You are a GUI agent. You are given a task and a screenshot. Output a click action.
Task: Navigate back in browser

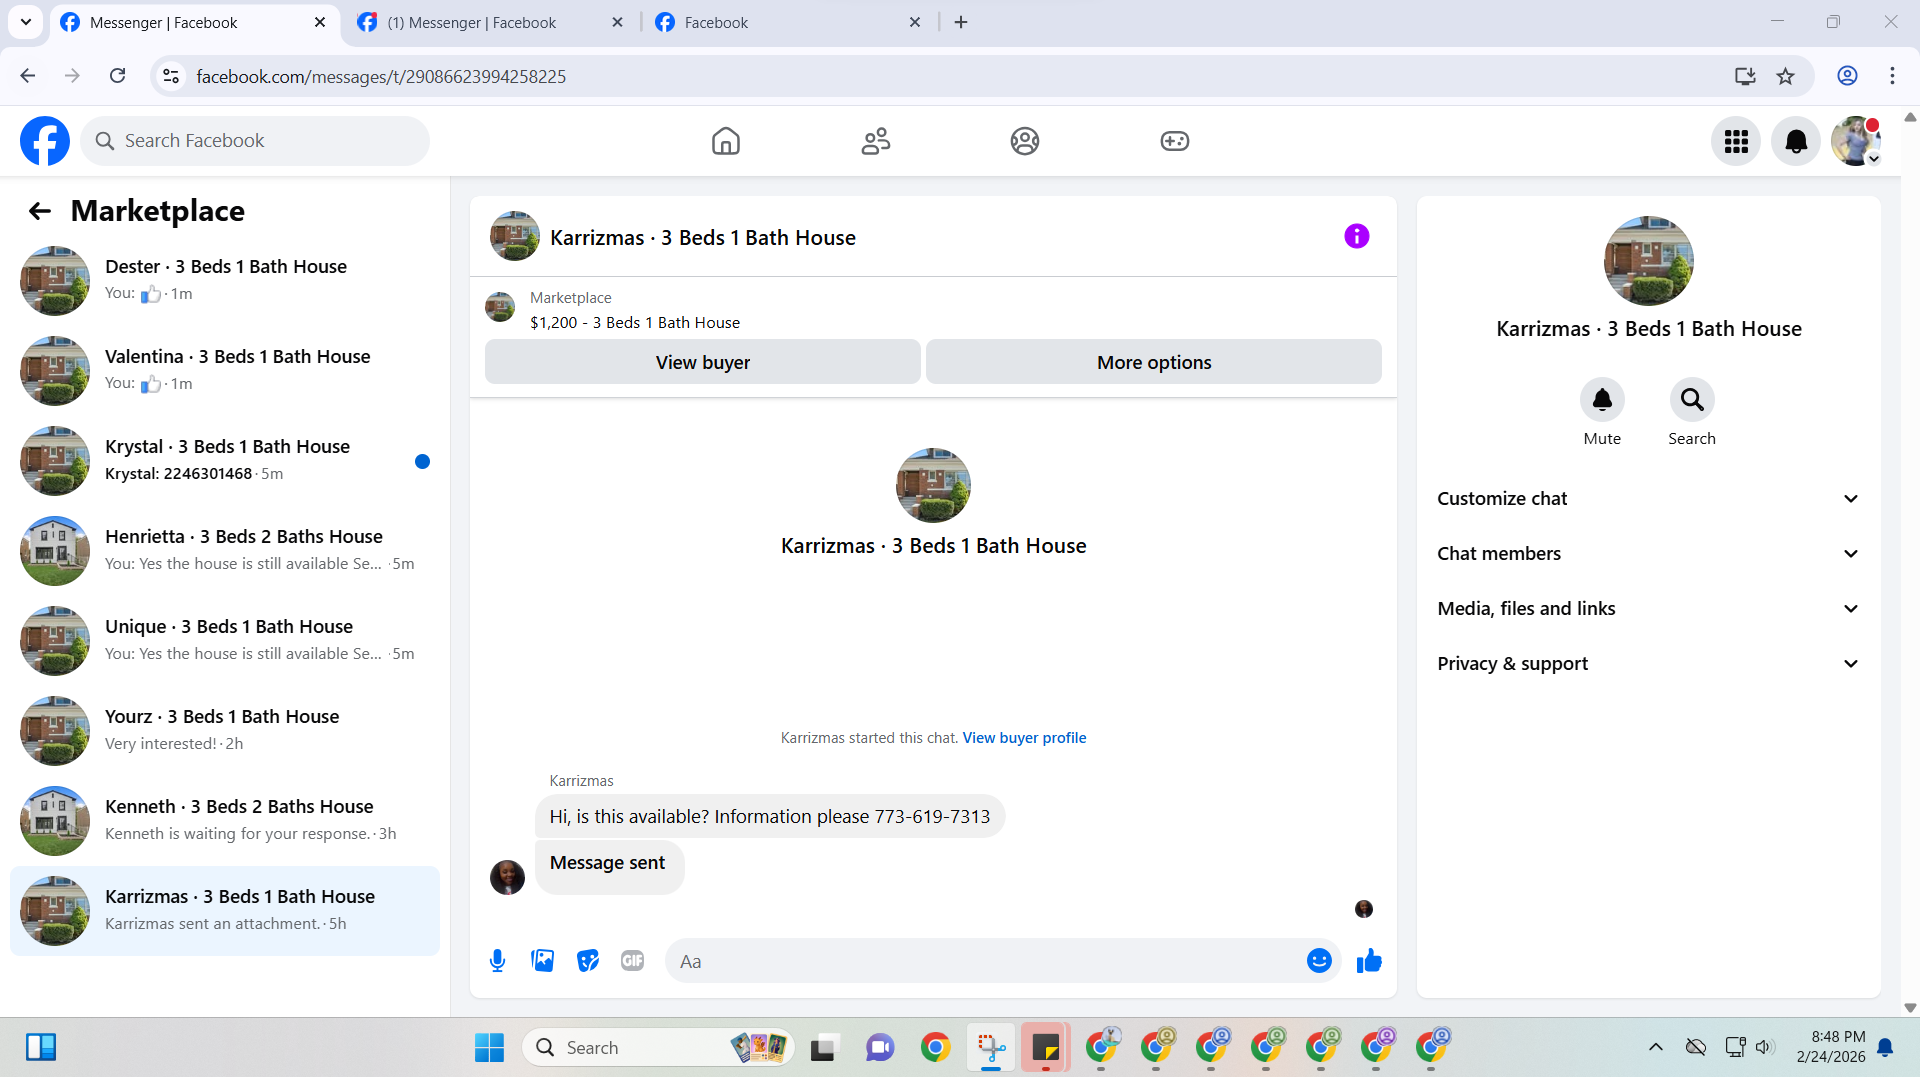tap(28, 76)
